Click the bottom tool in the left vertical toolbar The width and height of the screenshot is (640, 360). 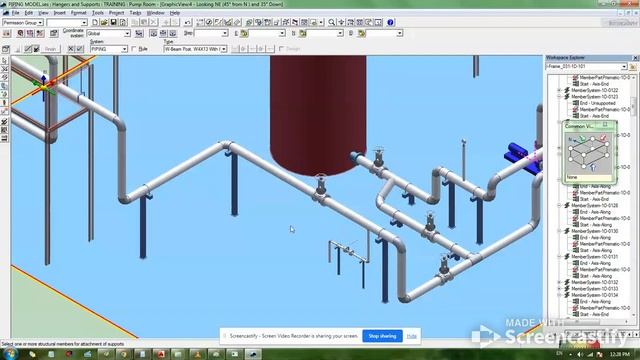pyautogui.click(x=4, y=139)
